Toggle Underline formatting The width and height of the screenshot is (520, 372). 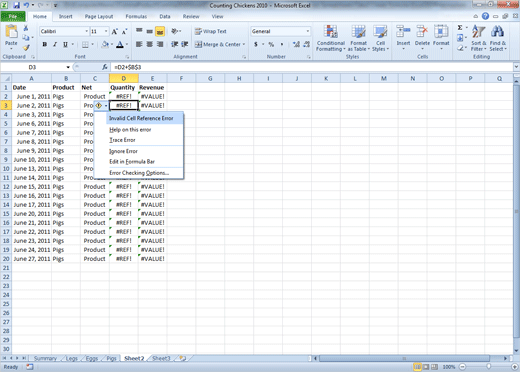(65, 44)
